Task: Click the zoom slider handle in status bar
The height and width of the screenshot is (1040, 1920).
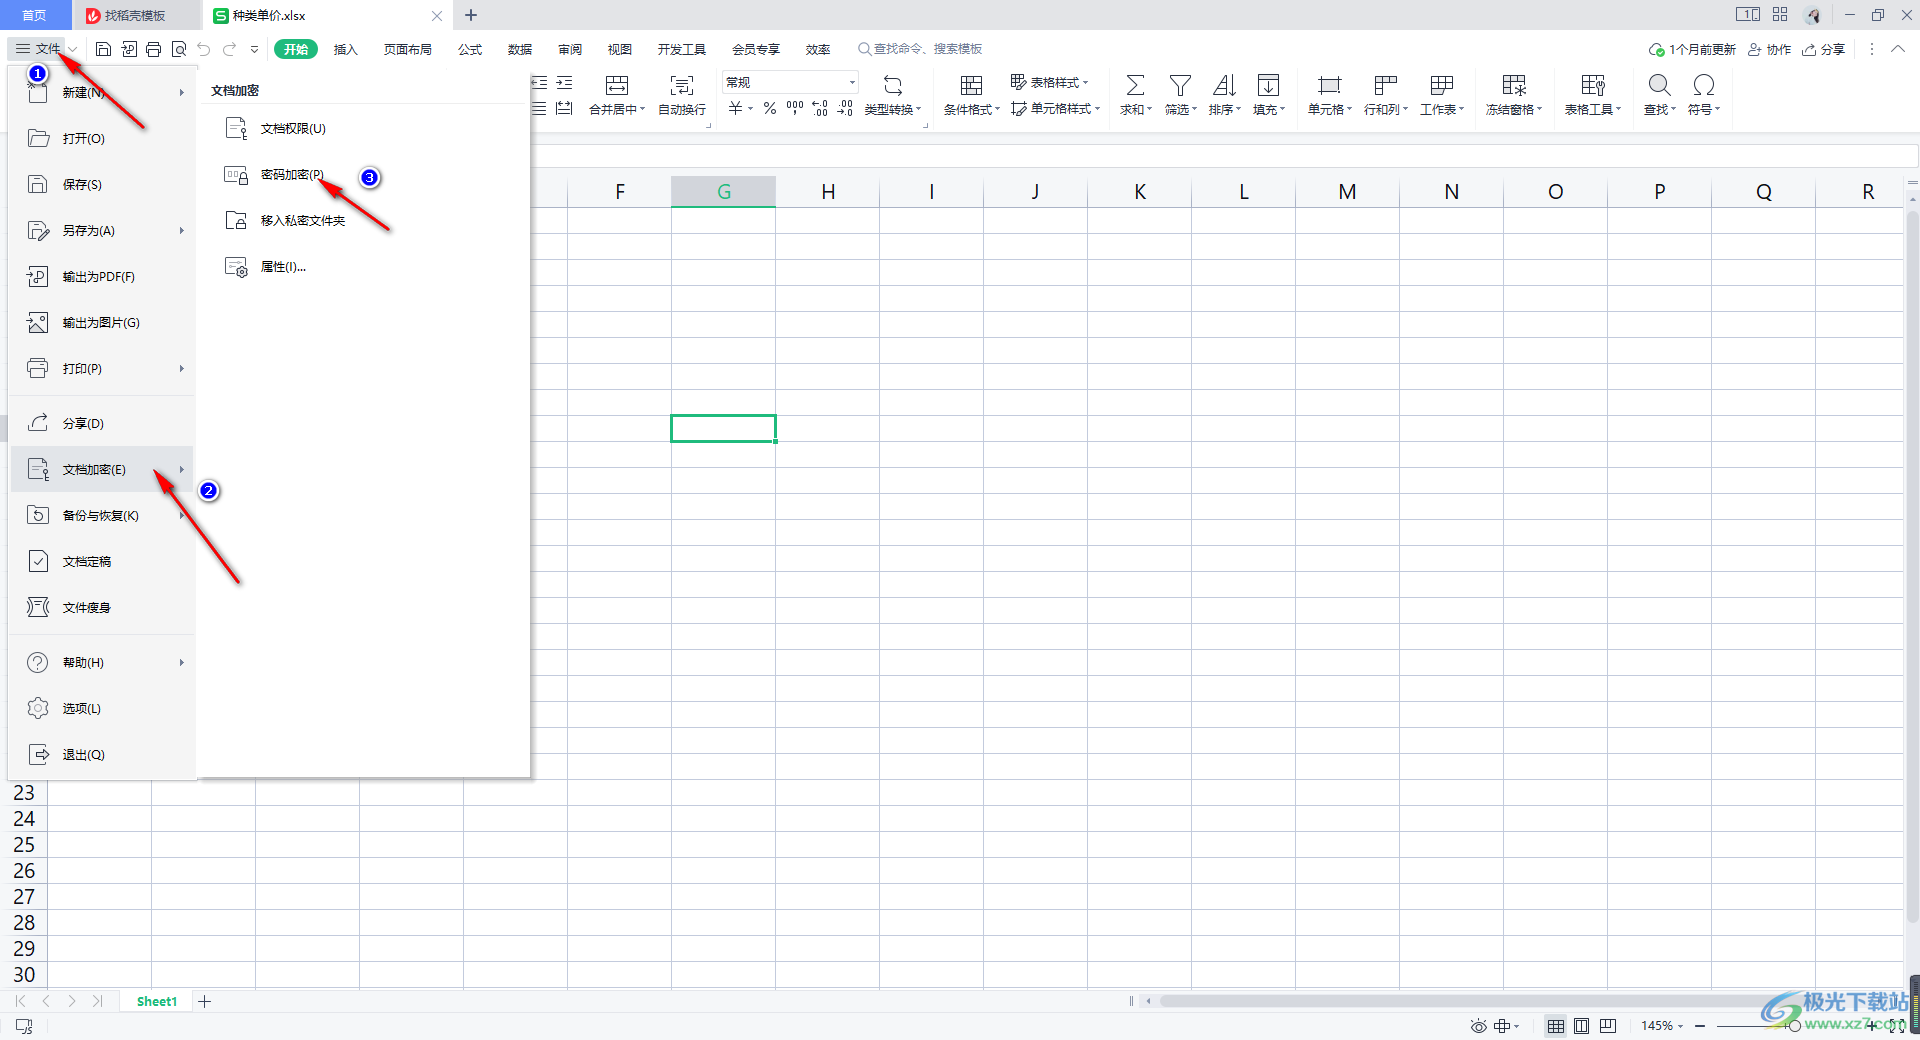Action: click(x=1794, y=1026)
